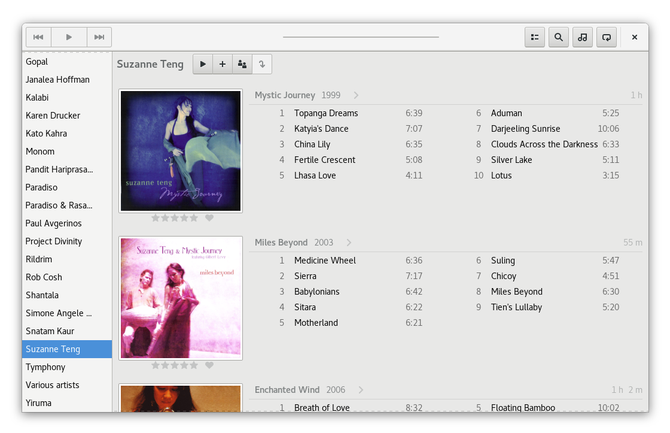Image resolution: width=670 pixels, height=433 pixels.
Task: Add Suzanne Teng to the playlist with the plus icon
Action: [222, 64]
